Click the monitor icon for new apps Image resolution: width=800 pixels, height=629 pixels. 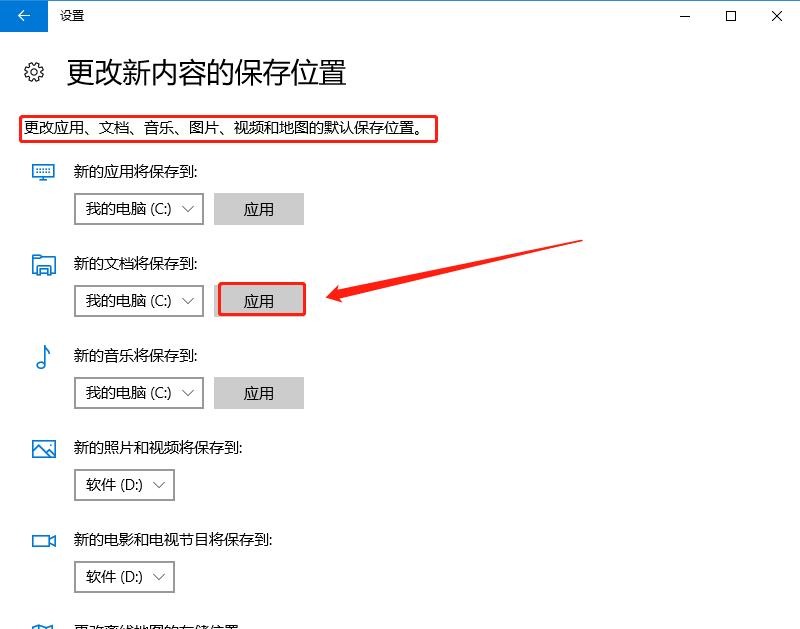point(43,172)
